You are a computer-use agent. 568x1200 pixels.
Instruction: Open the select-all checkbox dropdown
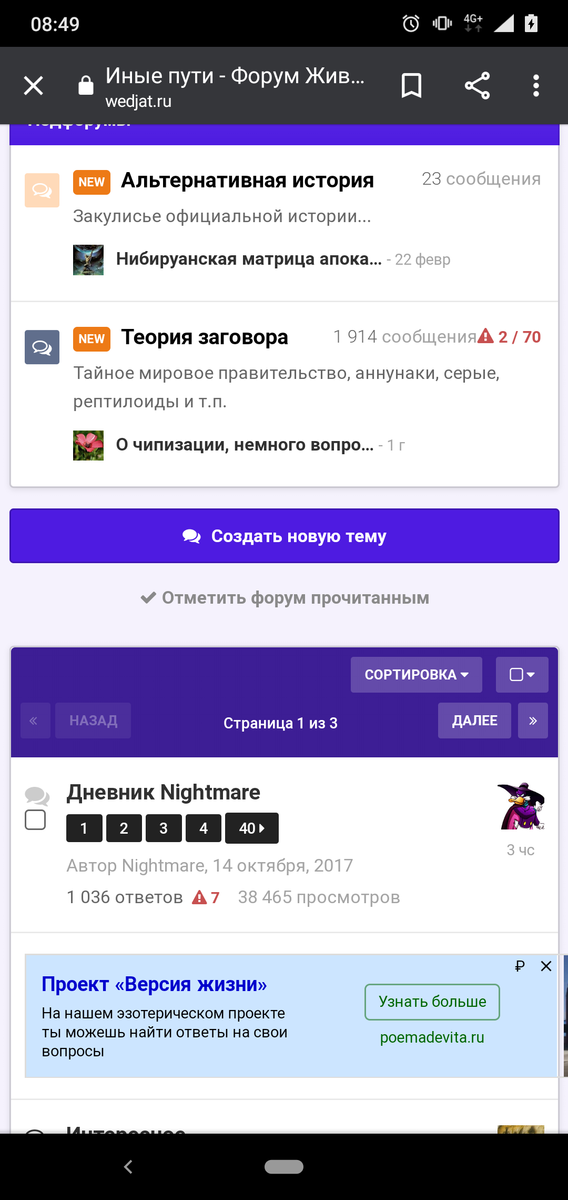[522, 675]
